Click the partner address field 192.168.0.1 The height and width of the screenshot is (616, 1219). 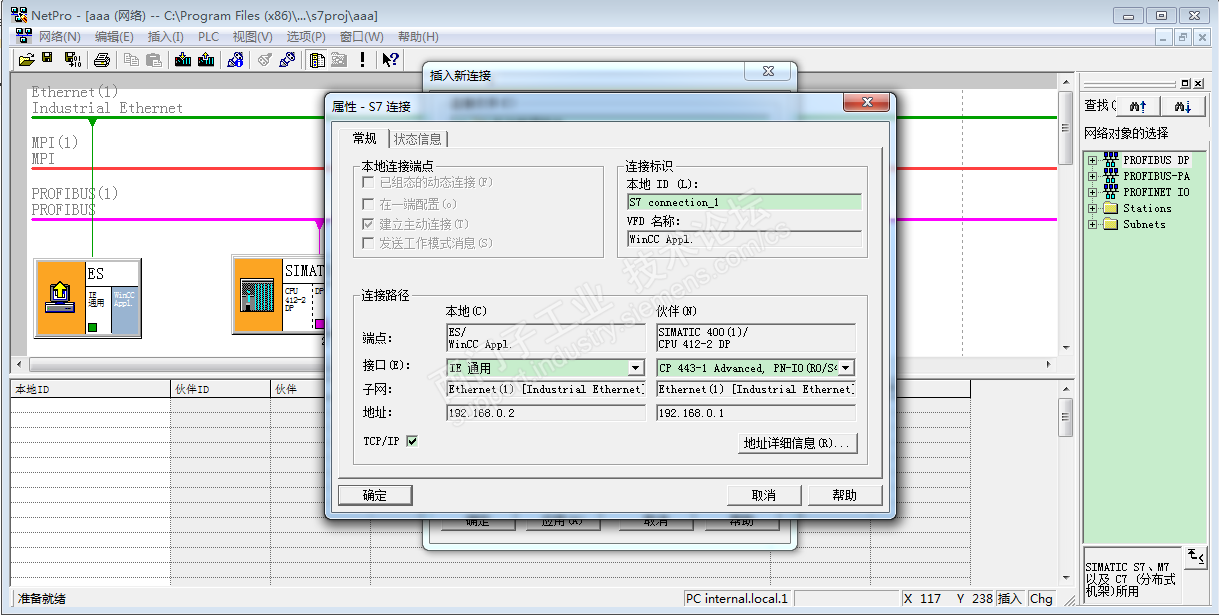click(756, 412)
